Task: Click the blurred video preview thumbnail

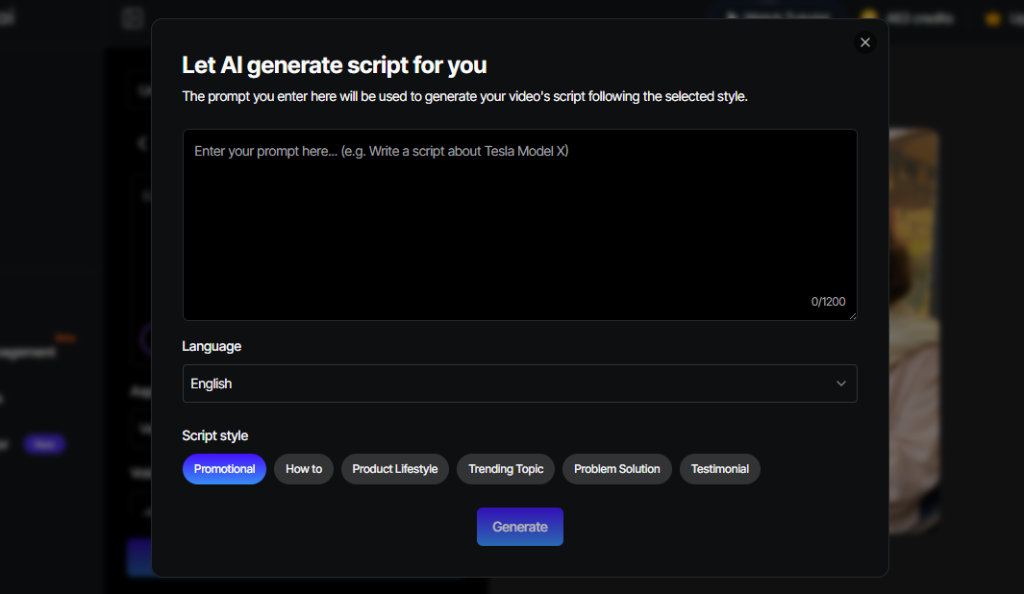Action: 914,330
